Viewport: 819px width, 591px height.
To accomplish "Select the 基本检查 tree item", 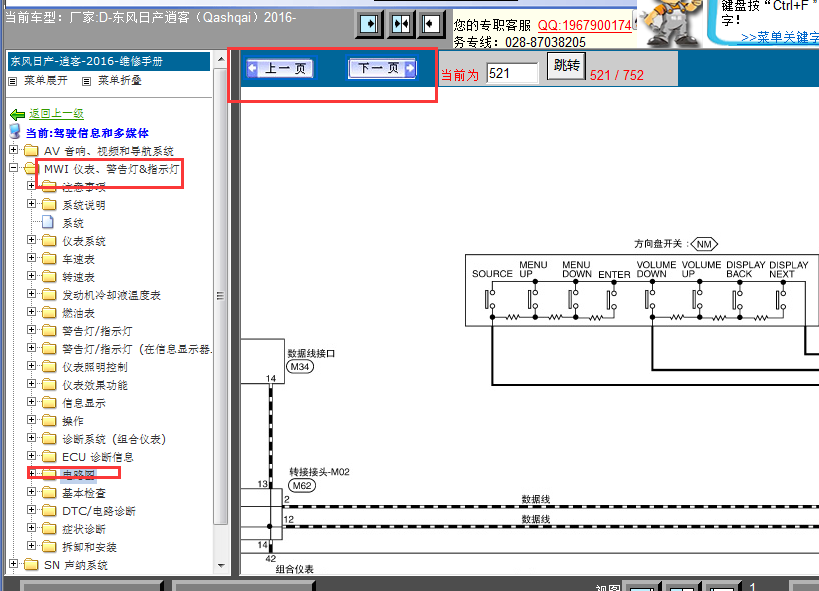I will click(x=84, y=493).
